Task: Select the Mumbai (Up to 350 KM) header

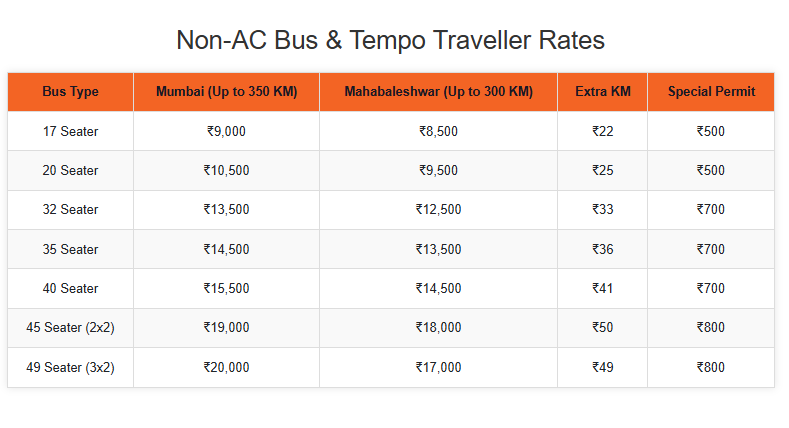Action: click(226, 92)
